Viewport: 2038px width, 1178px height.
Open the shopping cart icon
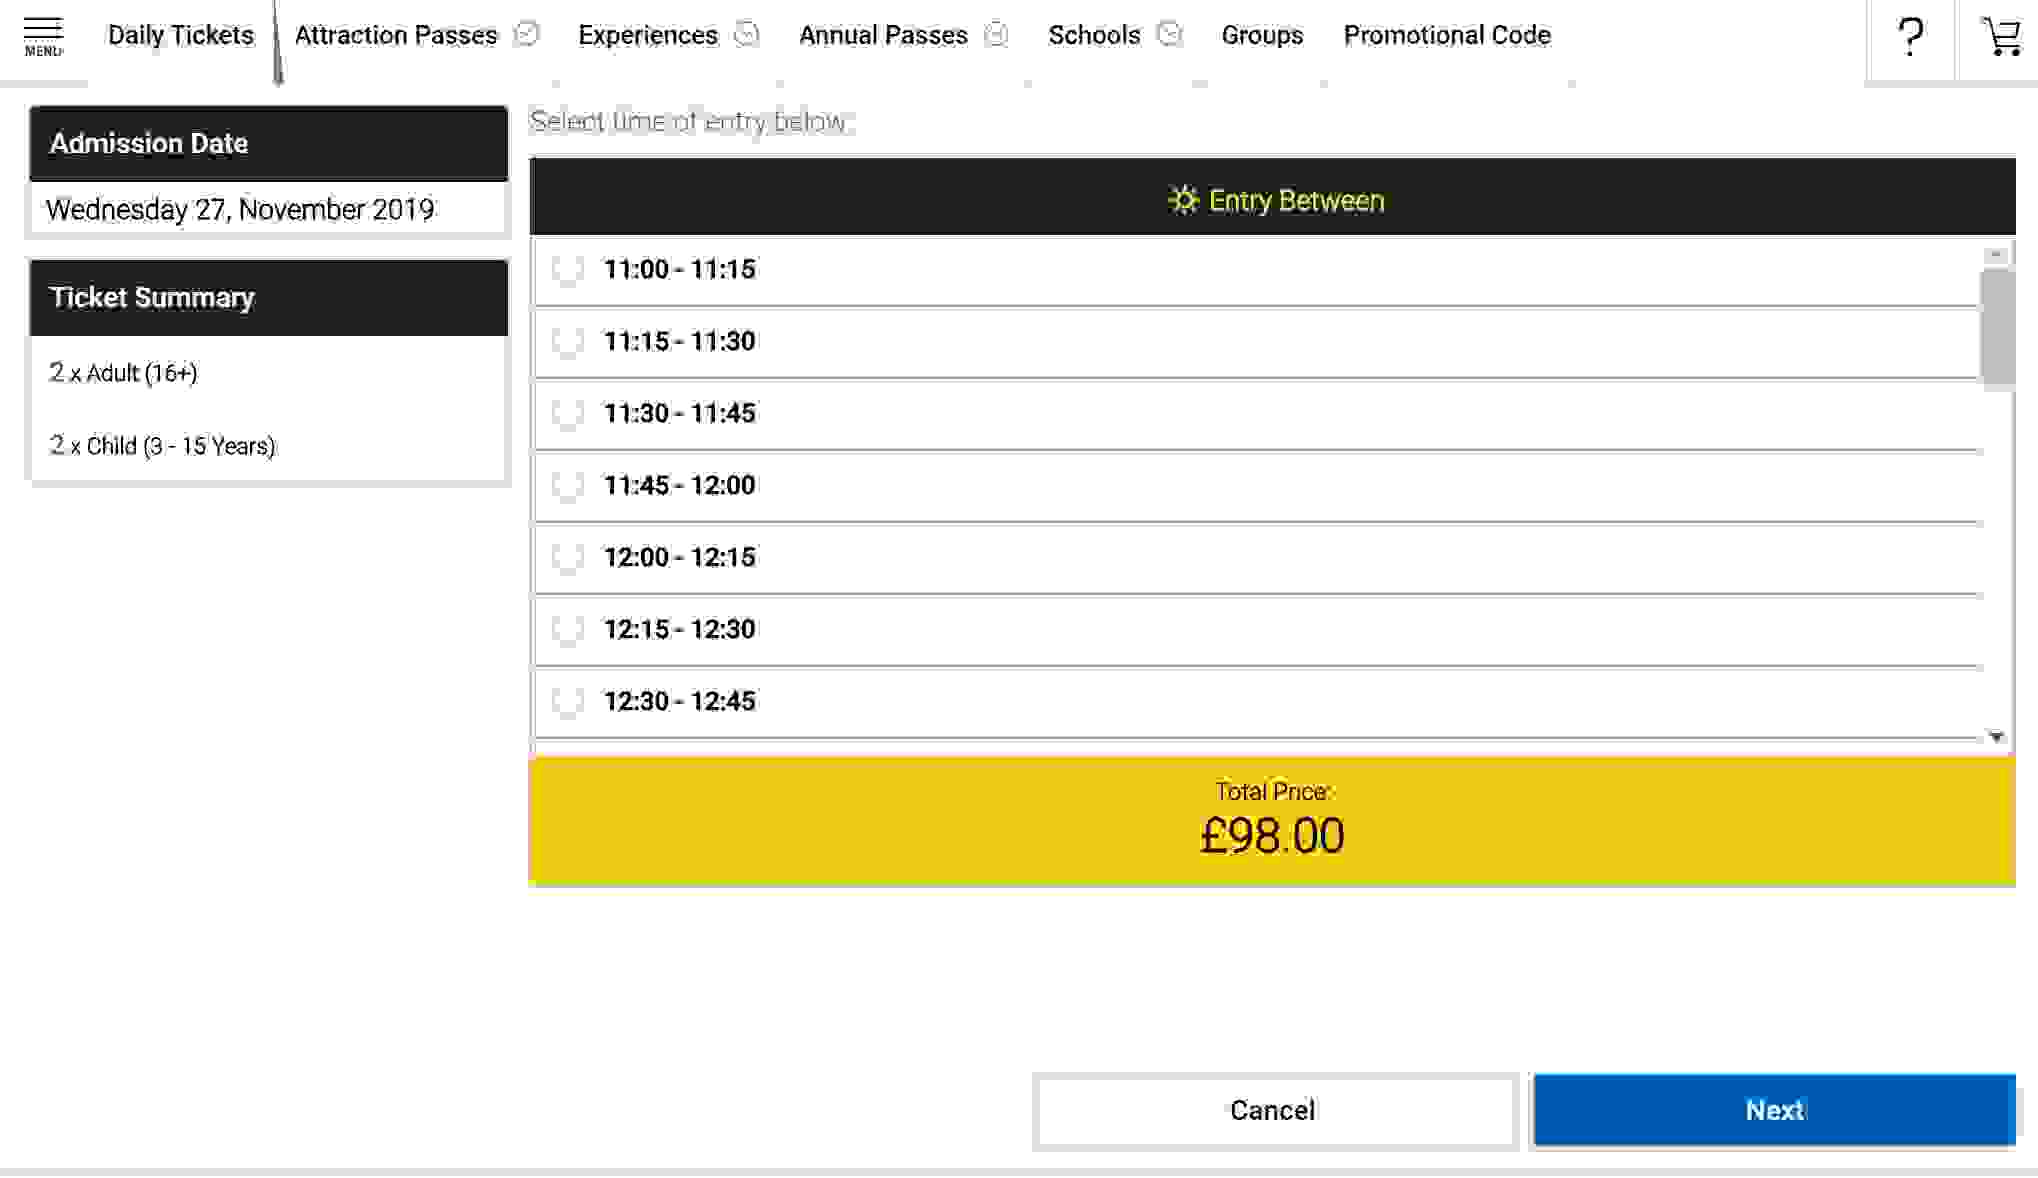click(2001, 38)
